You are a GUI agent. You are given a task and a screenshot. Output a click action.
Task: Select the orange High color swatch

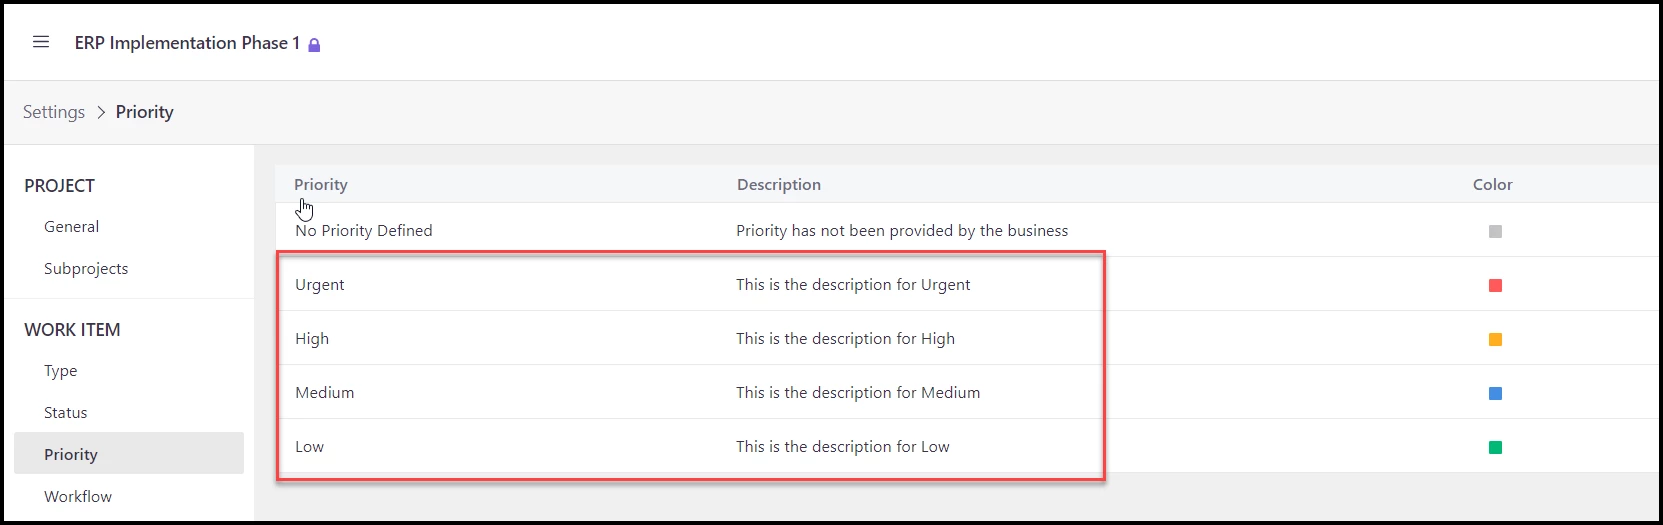coord(1495,339)
